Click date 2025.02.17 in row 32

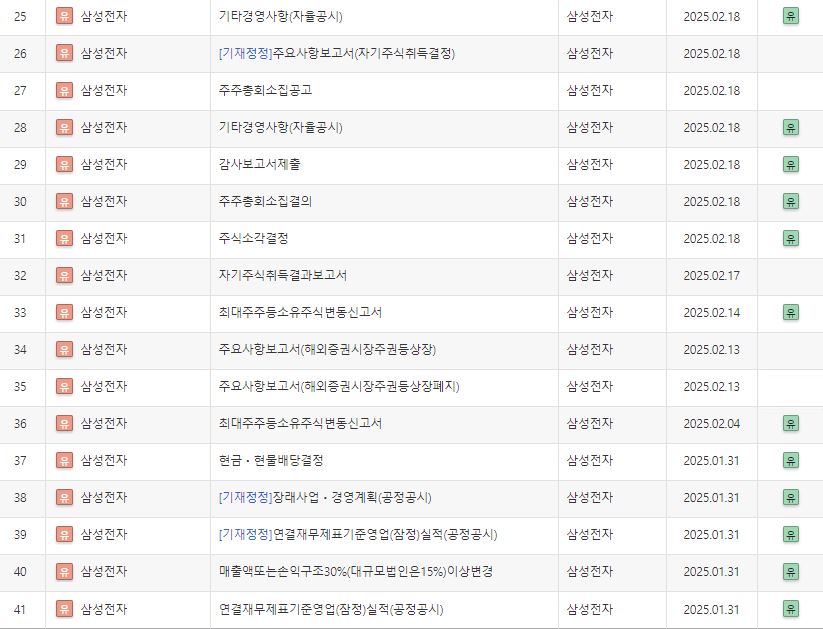(712, 275)
